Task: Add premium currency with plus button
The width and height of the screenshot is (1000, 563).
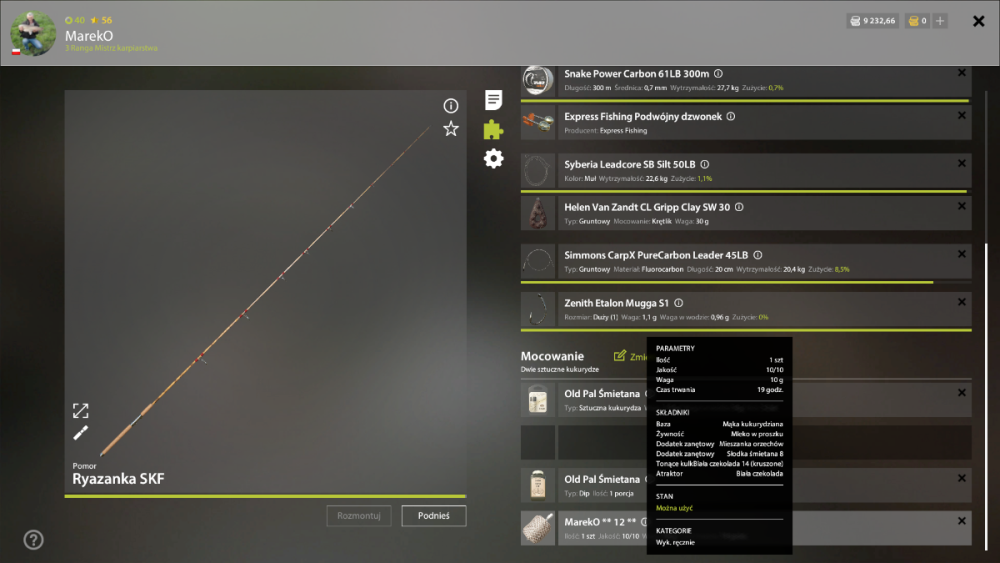Action: 940,21
